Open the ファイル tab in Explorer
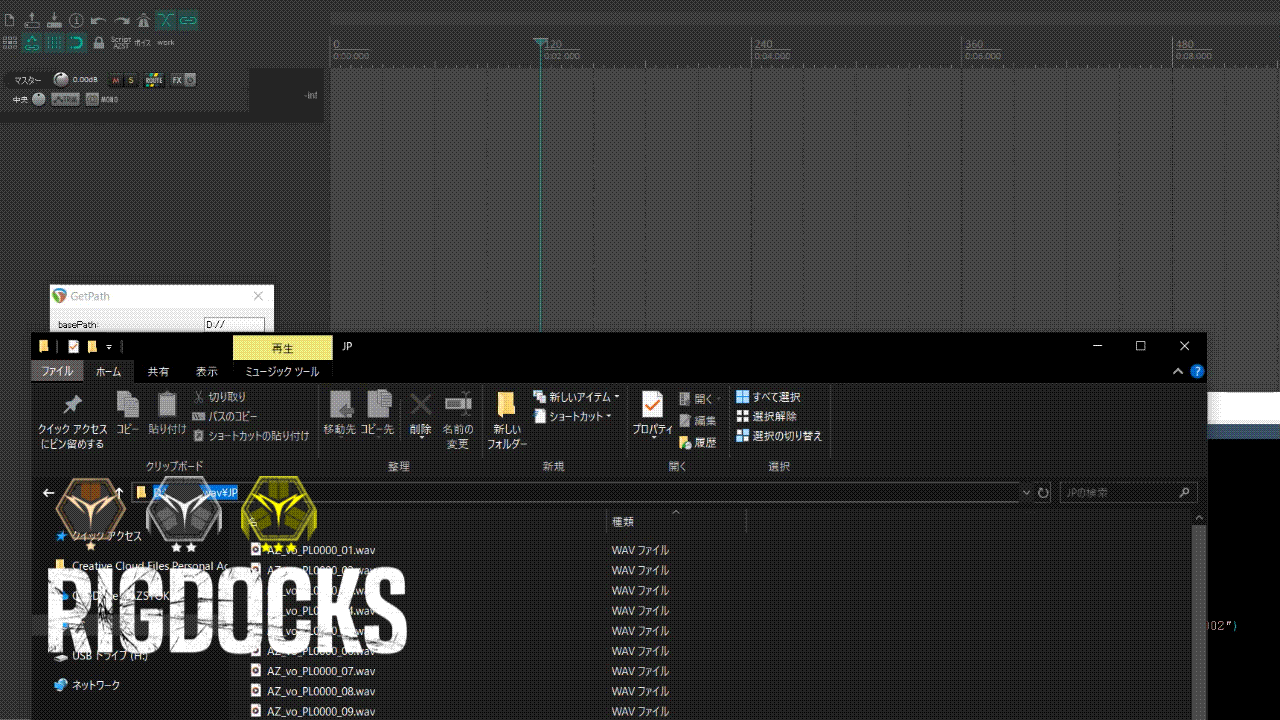This screenshot has height=720, width=1280. [57, 371]
